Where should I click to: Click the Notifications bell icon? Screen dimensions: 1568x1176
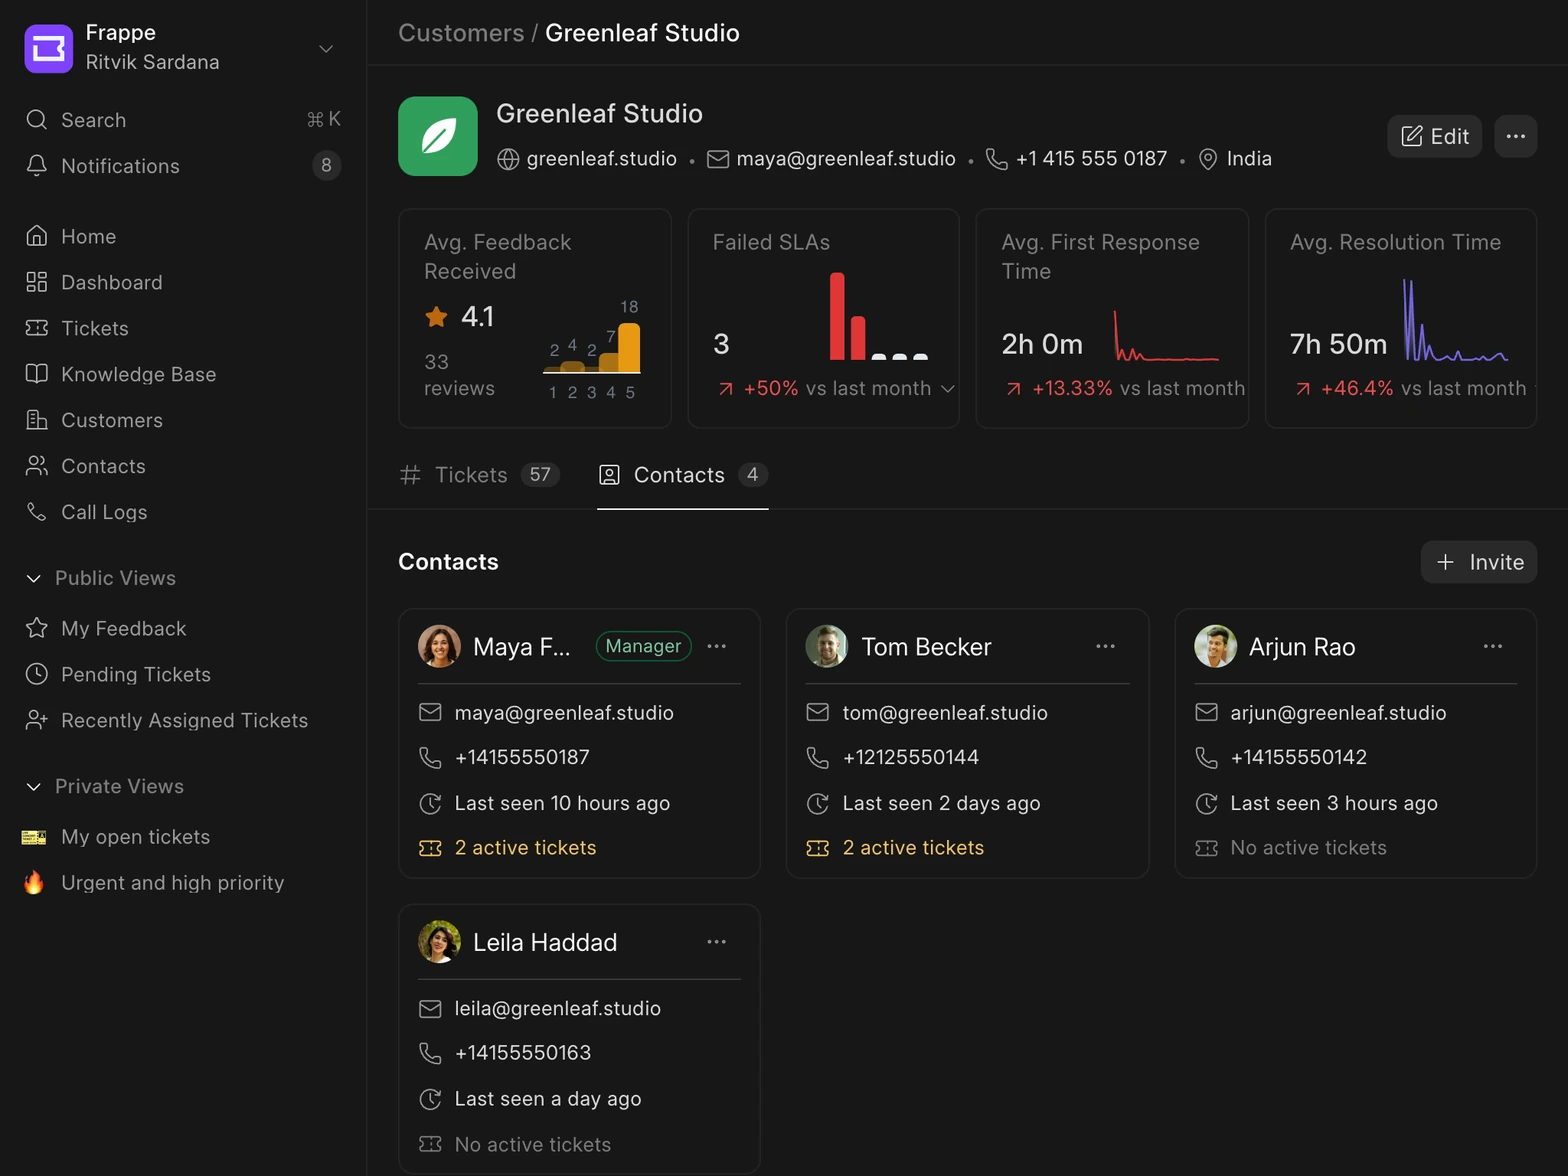click(37, 166)
